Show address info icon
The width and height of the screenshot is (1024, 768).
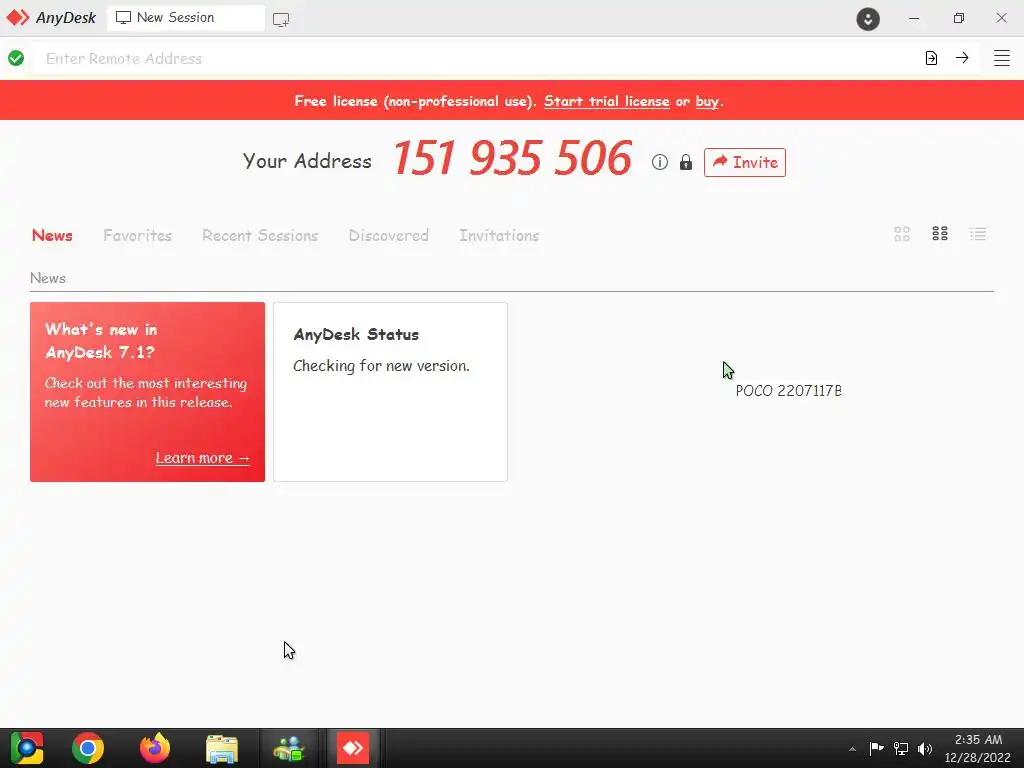tap(660, 162)
